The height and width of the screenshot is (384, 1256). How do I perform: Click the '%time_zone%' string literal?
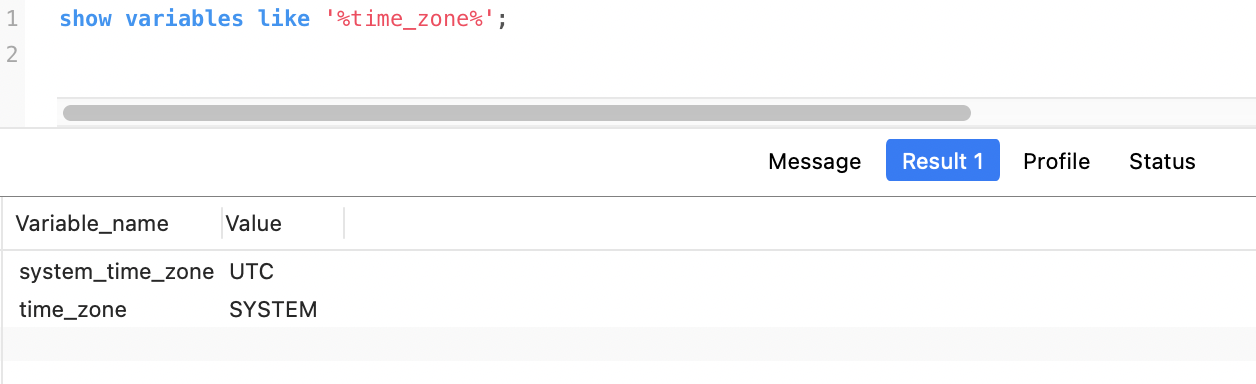point(410,19)
